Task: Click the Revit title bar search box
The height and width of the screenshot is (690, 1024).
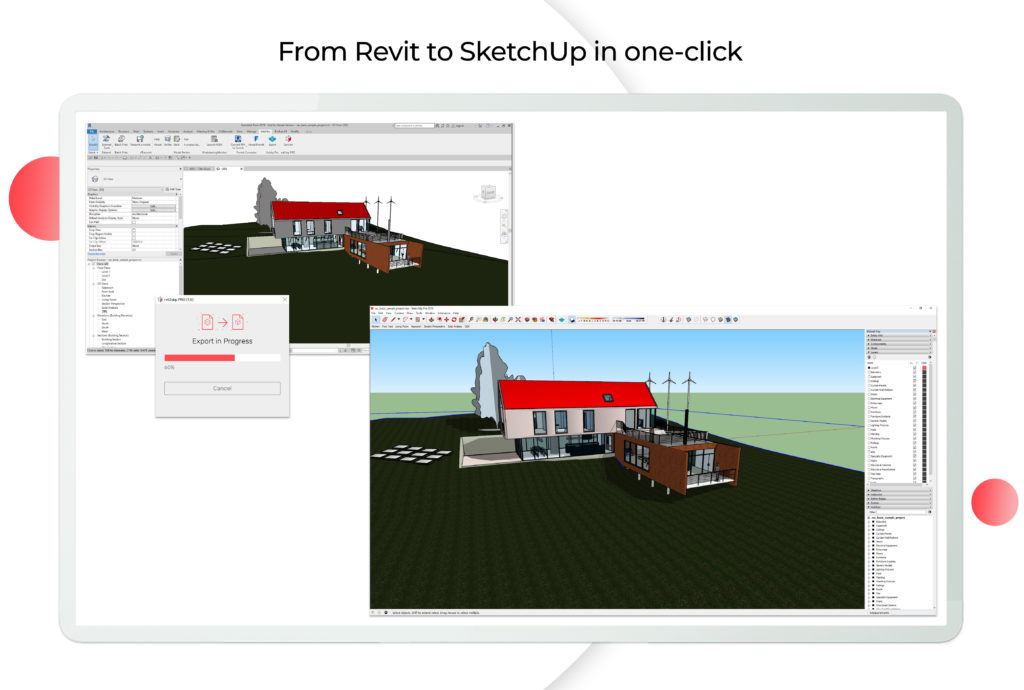Action: [x=415, y=125]
